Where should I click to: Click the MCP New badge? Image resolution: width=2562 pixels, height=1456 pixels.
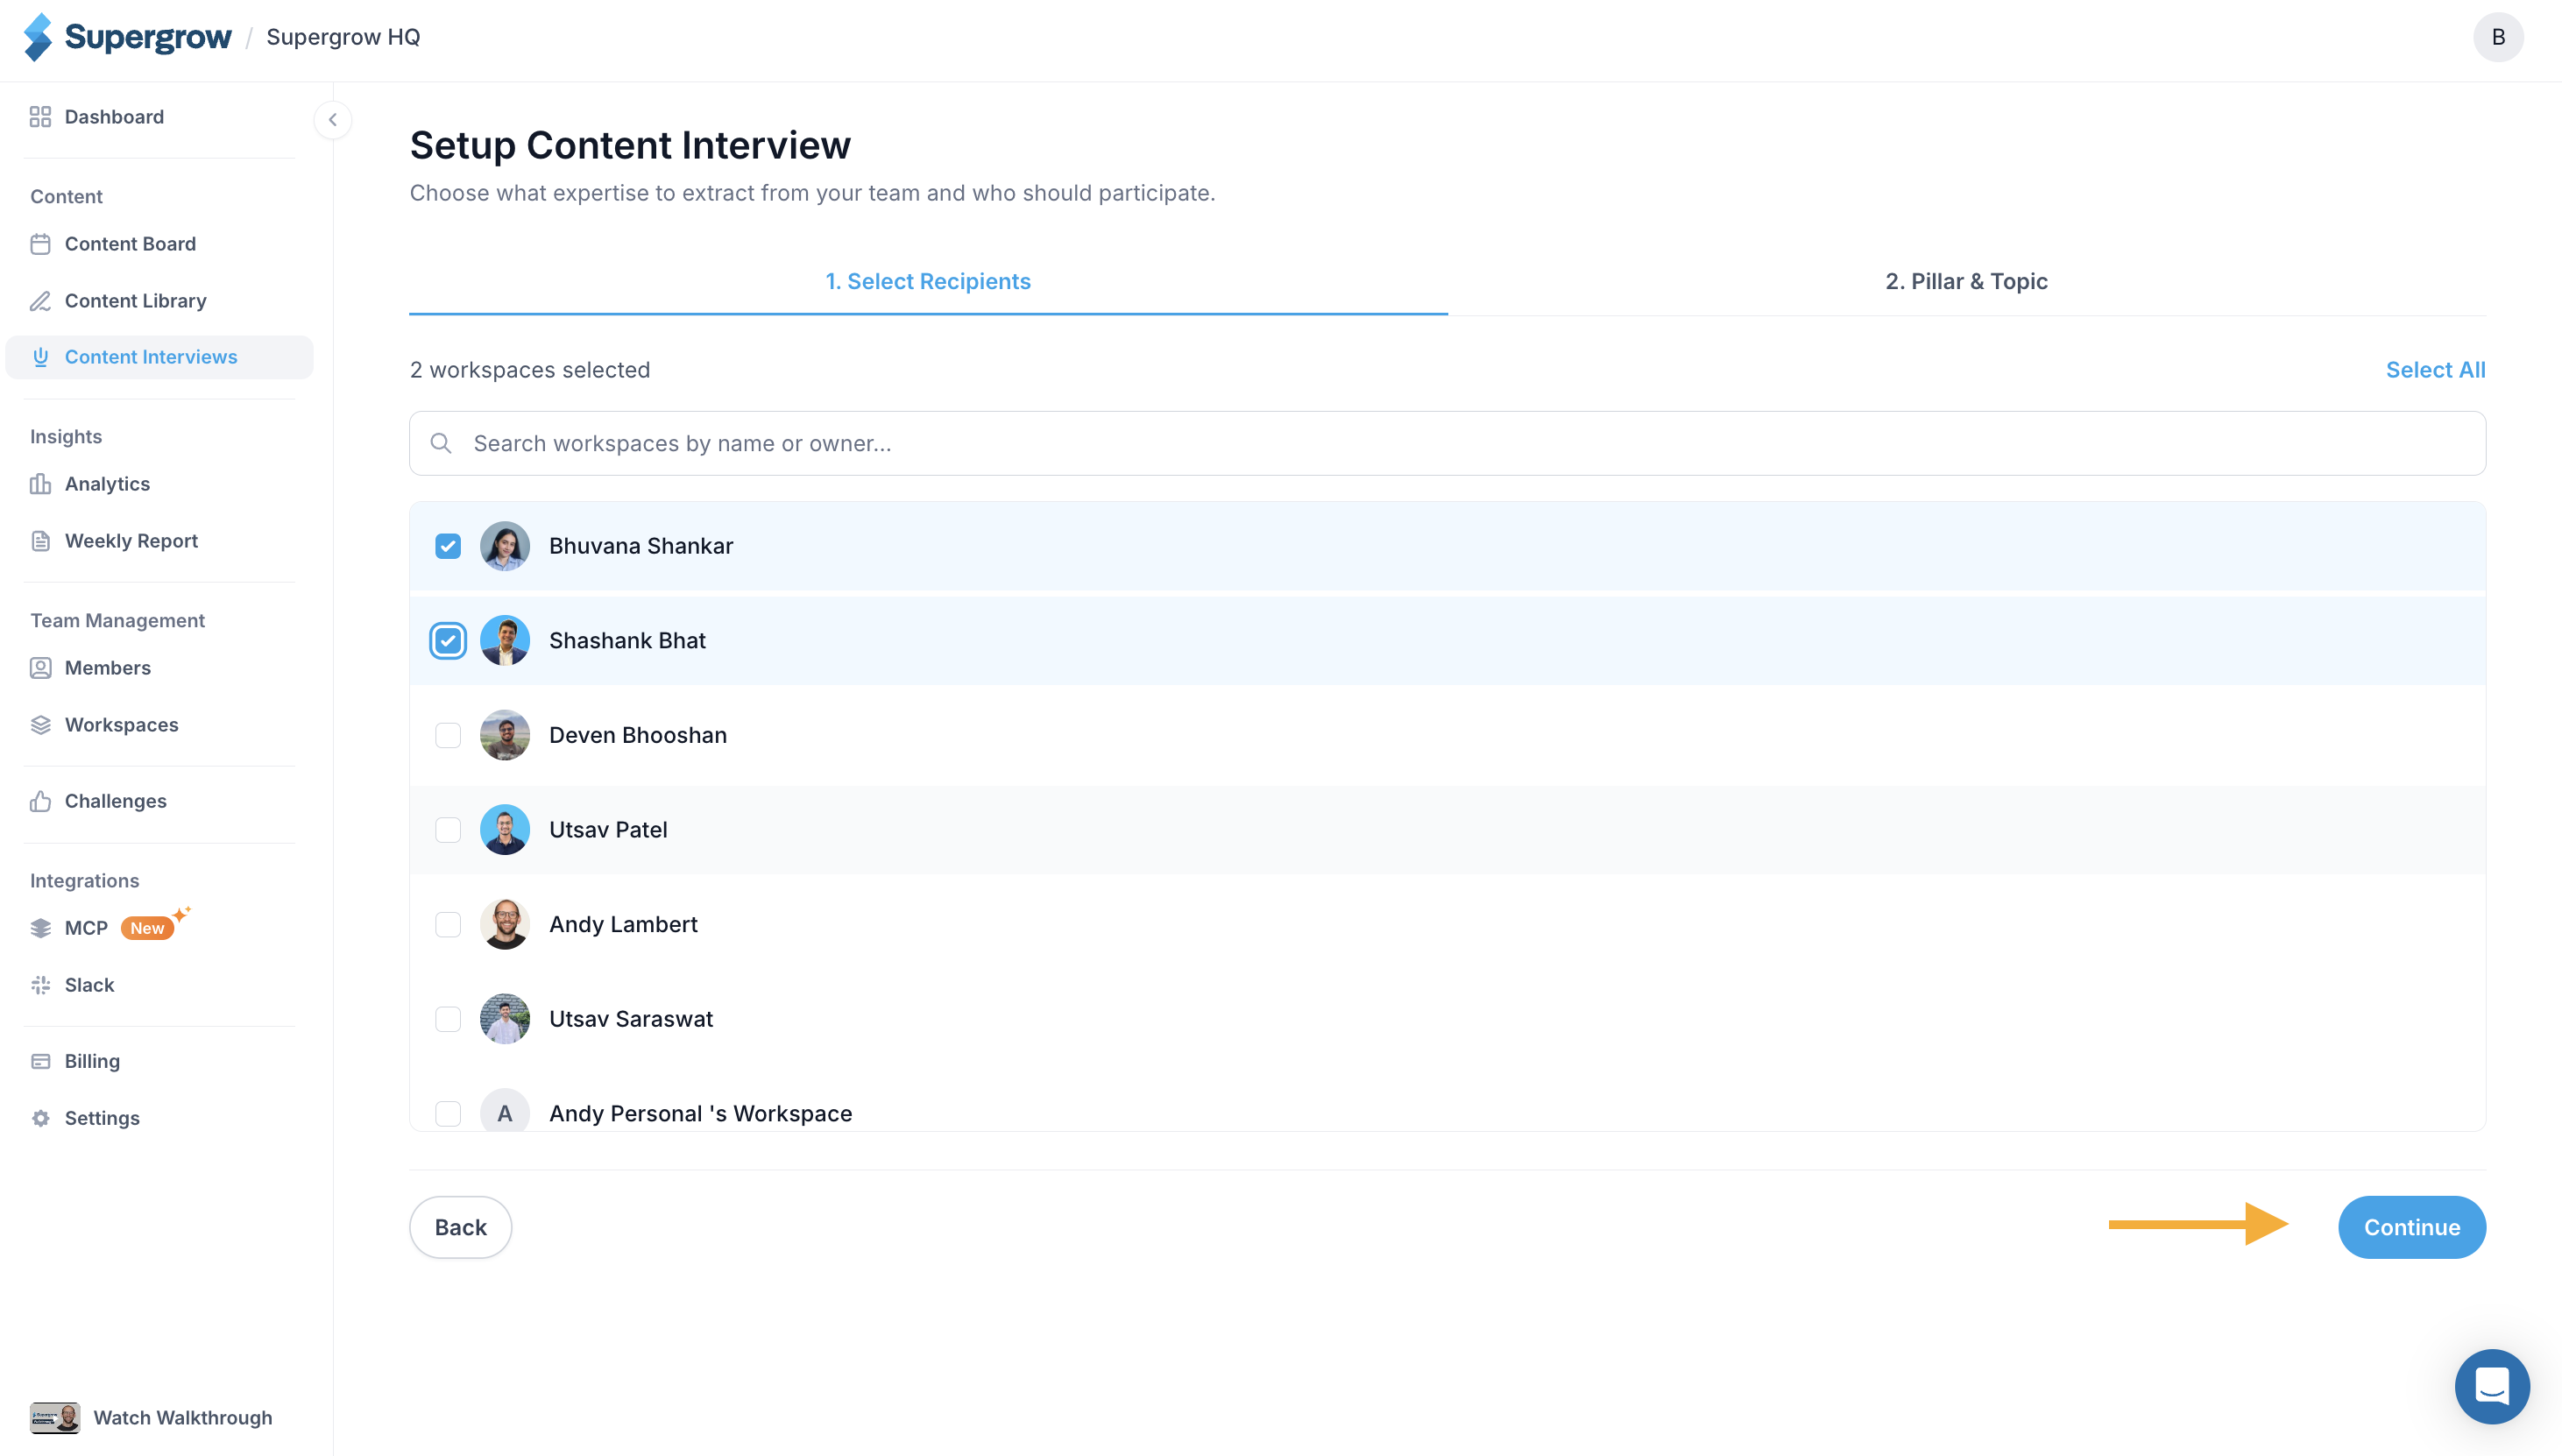147,928
